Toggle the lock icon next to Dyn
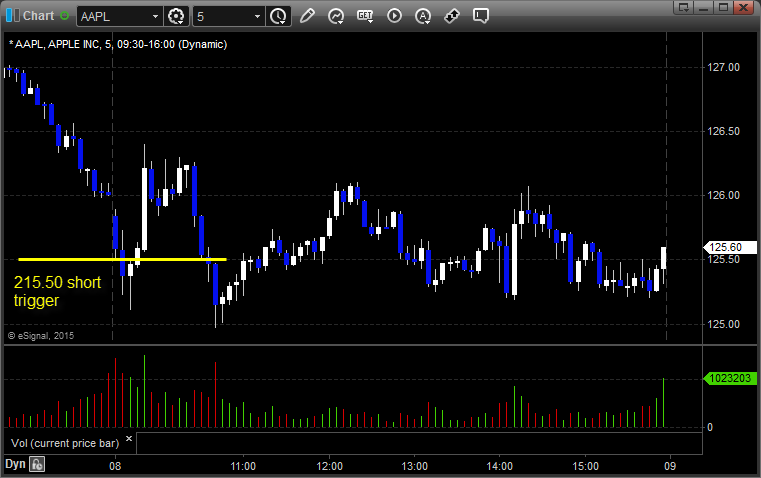Screen dimensions: 761x478 37,464
